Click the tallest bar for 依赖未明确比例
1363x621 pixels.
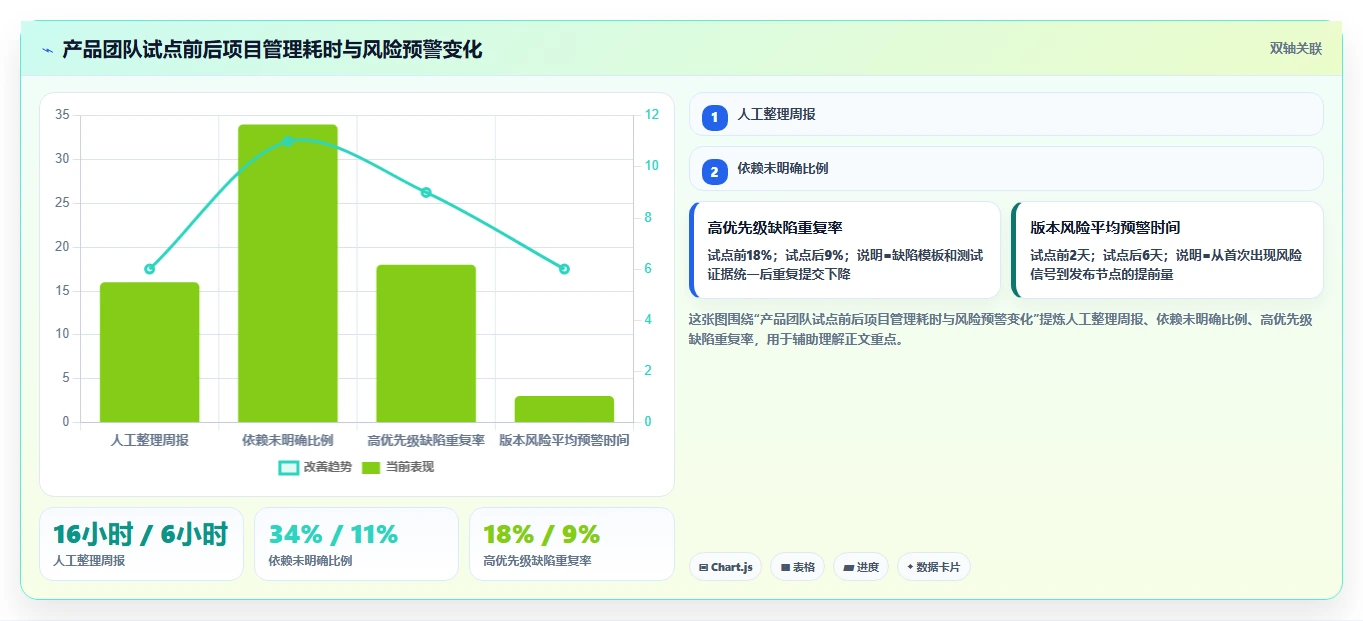(288, 273)
